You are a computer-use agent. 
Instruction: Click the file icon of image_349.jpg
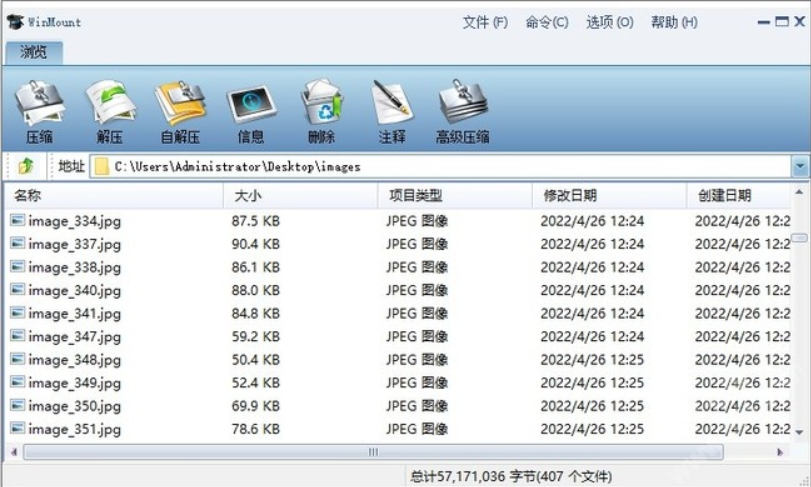coord(18,382)
